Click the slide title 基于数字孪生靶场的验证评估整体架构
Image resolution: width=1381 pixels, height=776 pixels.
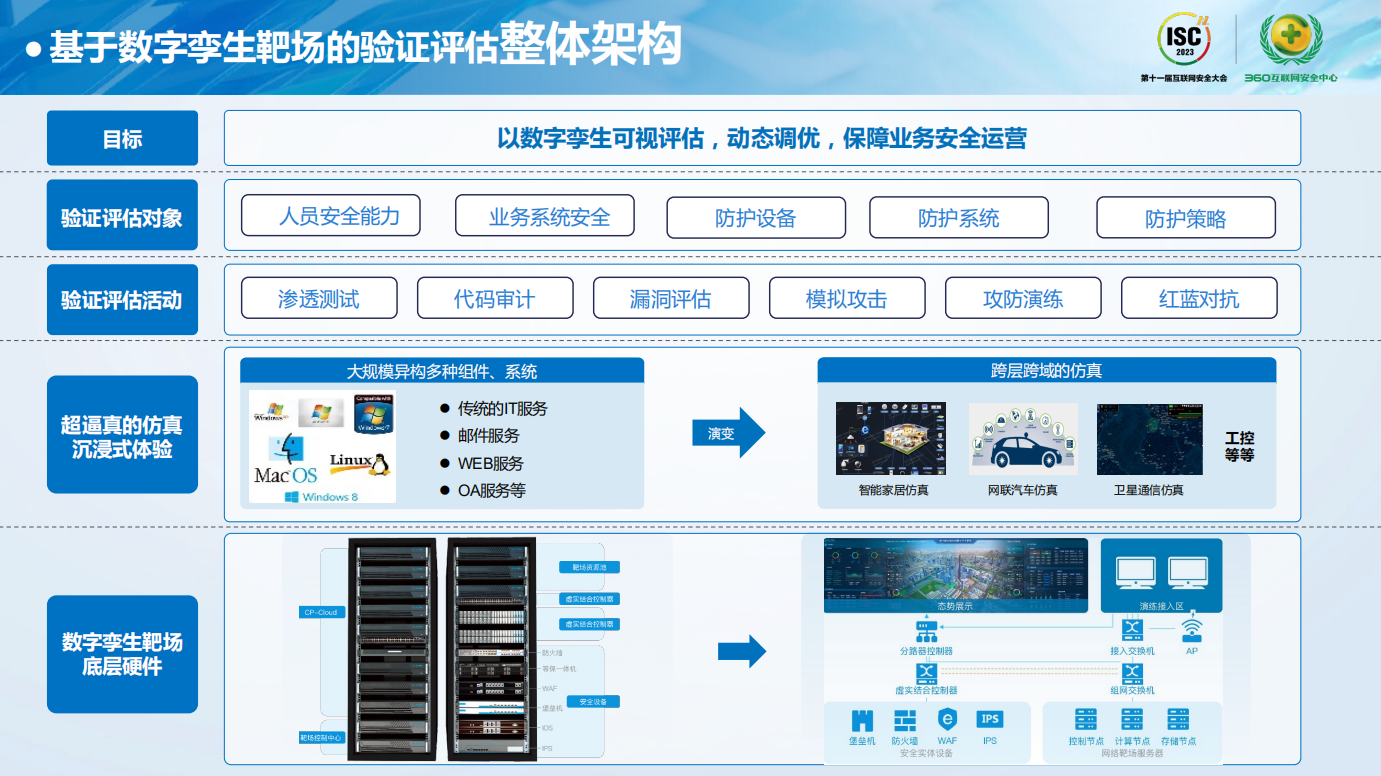click(x=365, y=45)
